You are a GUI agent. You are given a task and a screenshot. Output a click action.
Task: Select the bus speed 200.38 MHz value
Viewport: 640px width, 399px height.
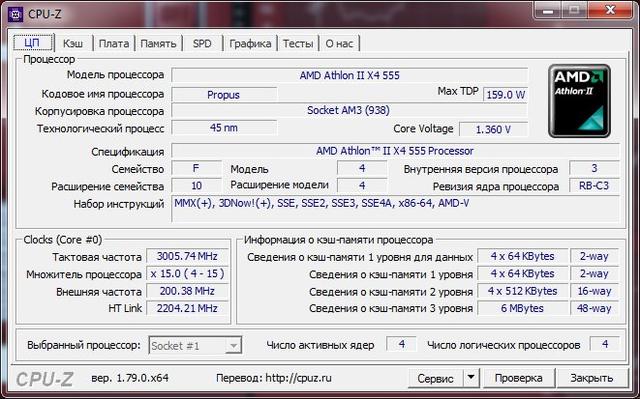[x=187, y=291]
